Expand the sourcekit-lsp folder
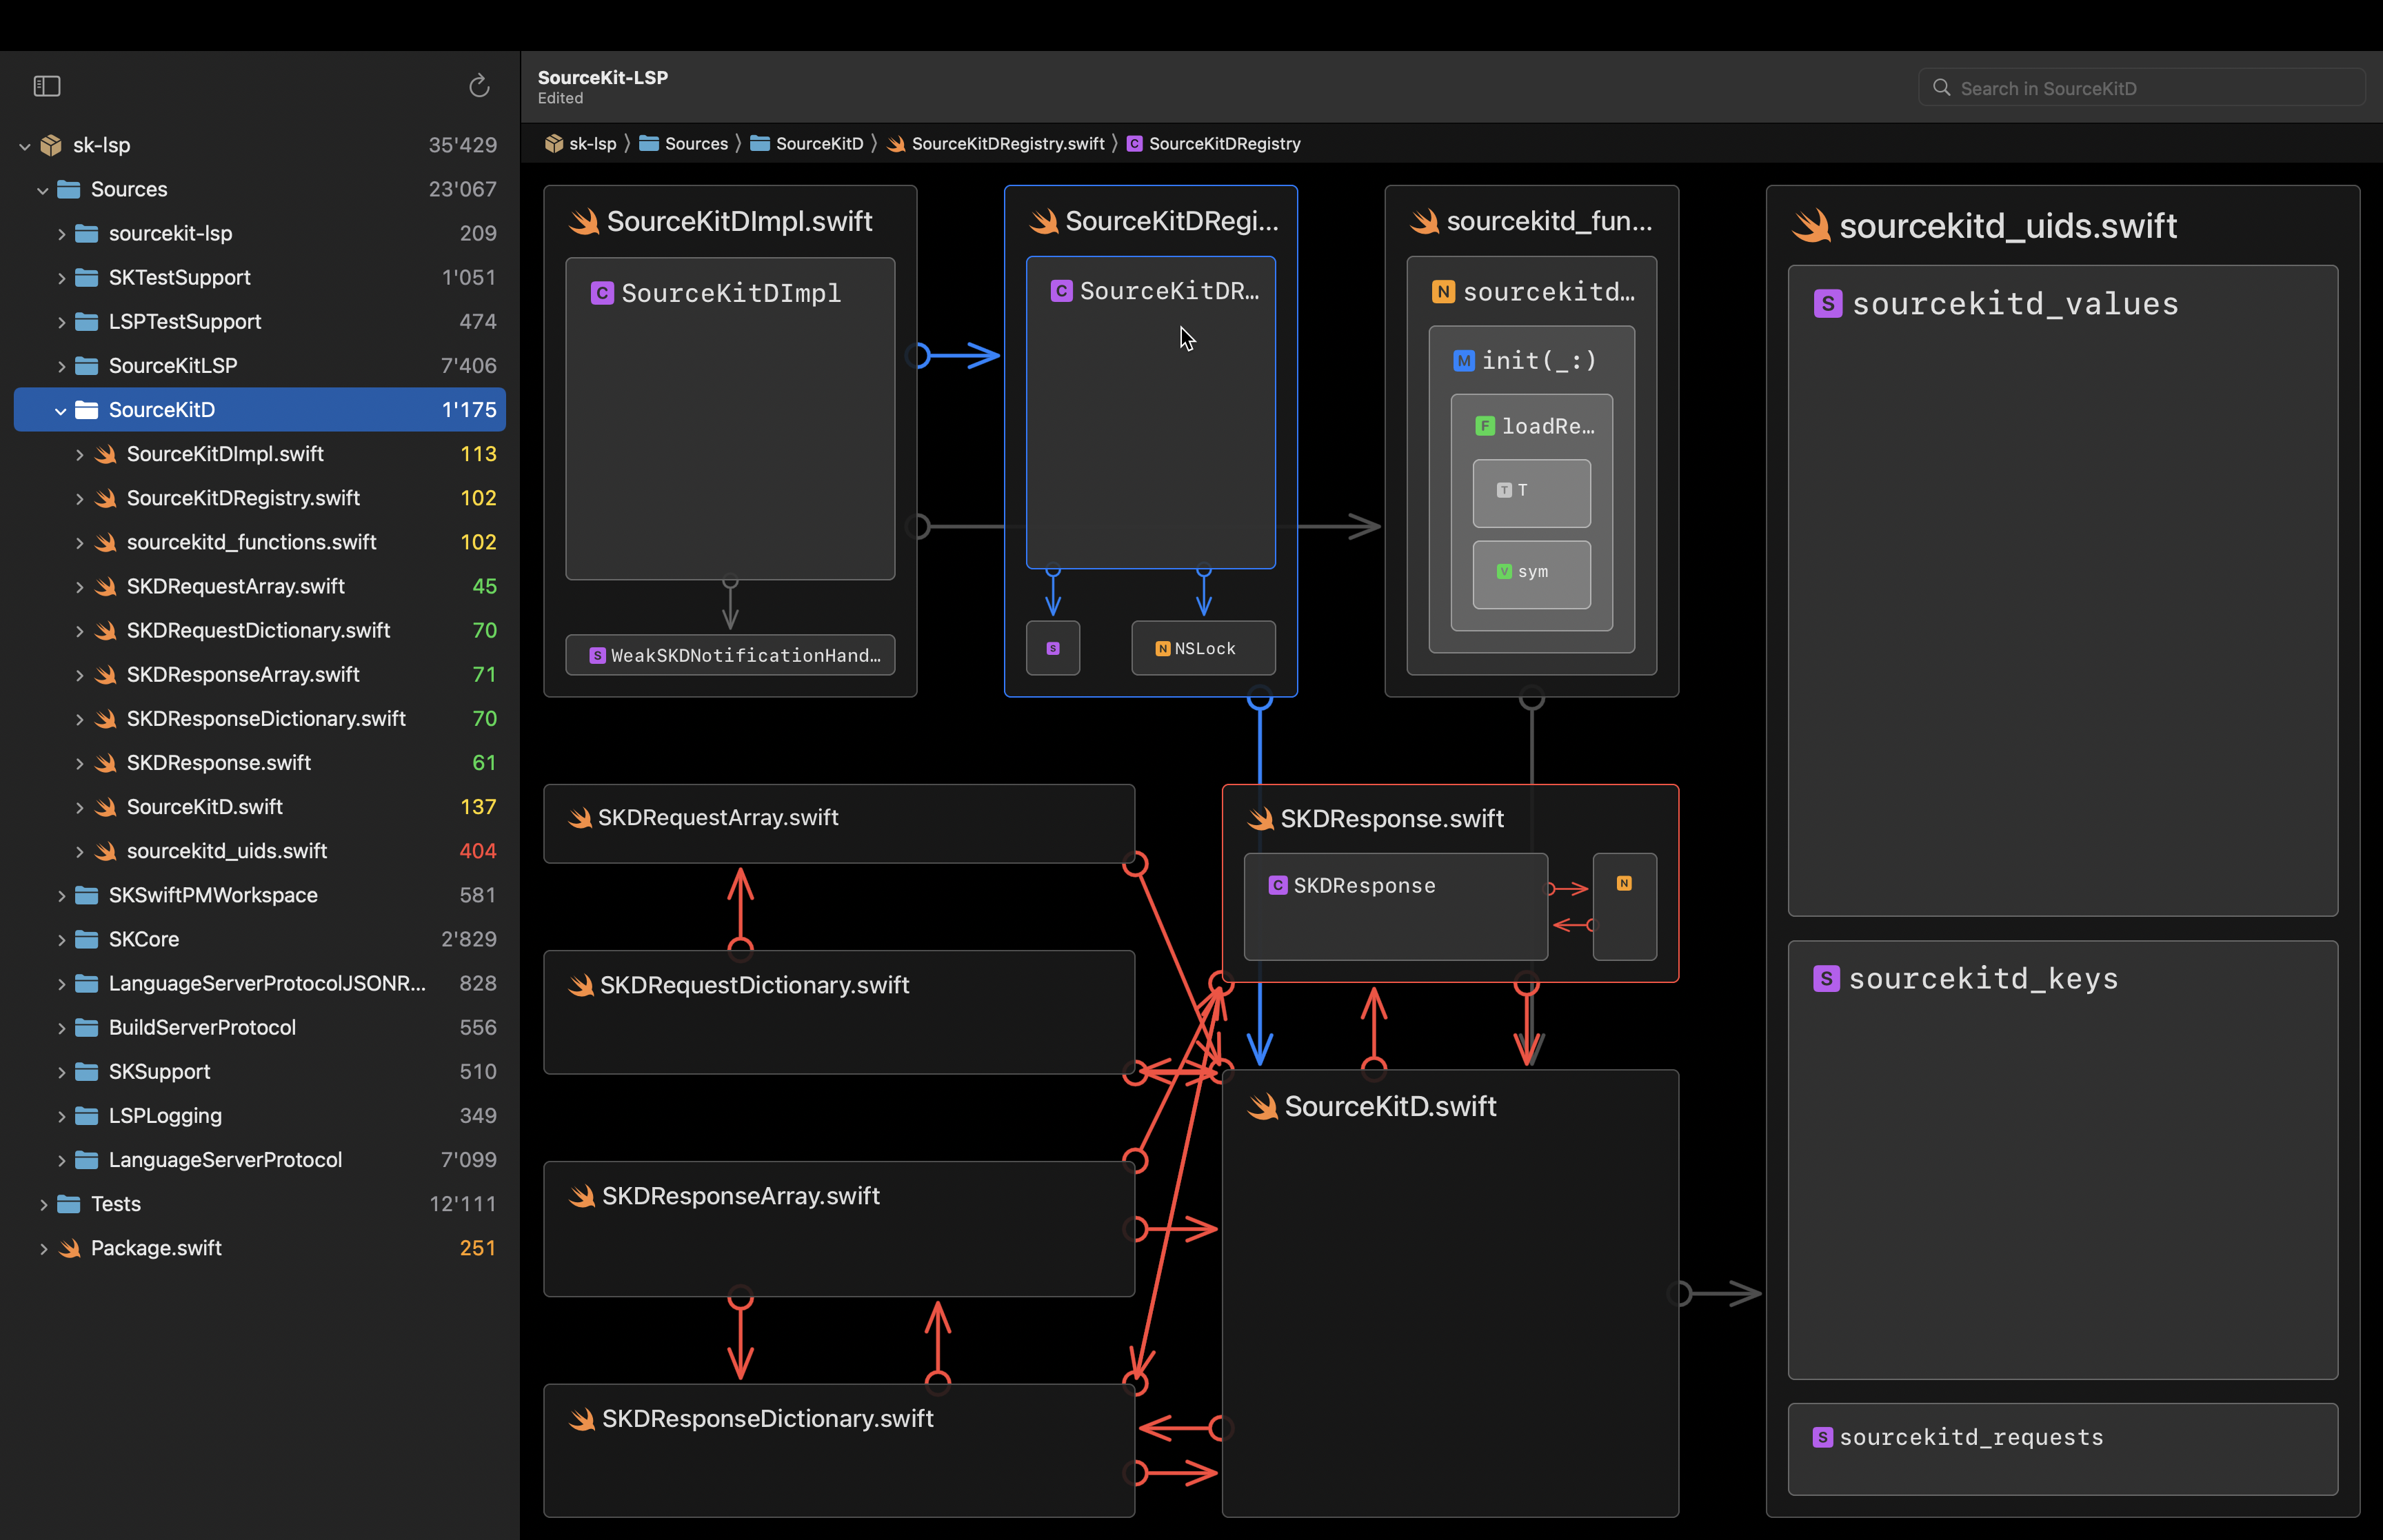Viewport: 2383px width, 1540px height. point(61,234)
